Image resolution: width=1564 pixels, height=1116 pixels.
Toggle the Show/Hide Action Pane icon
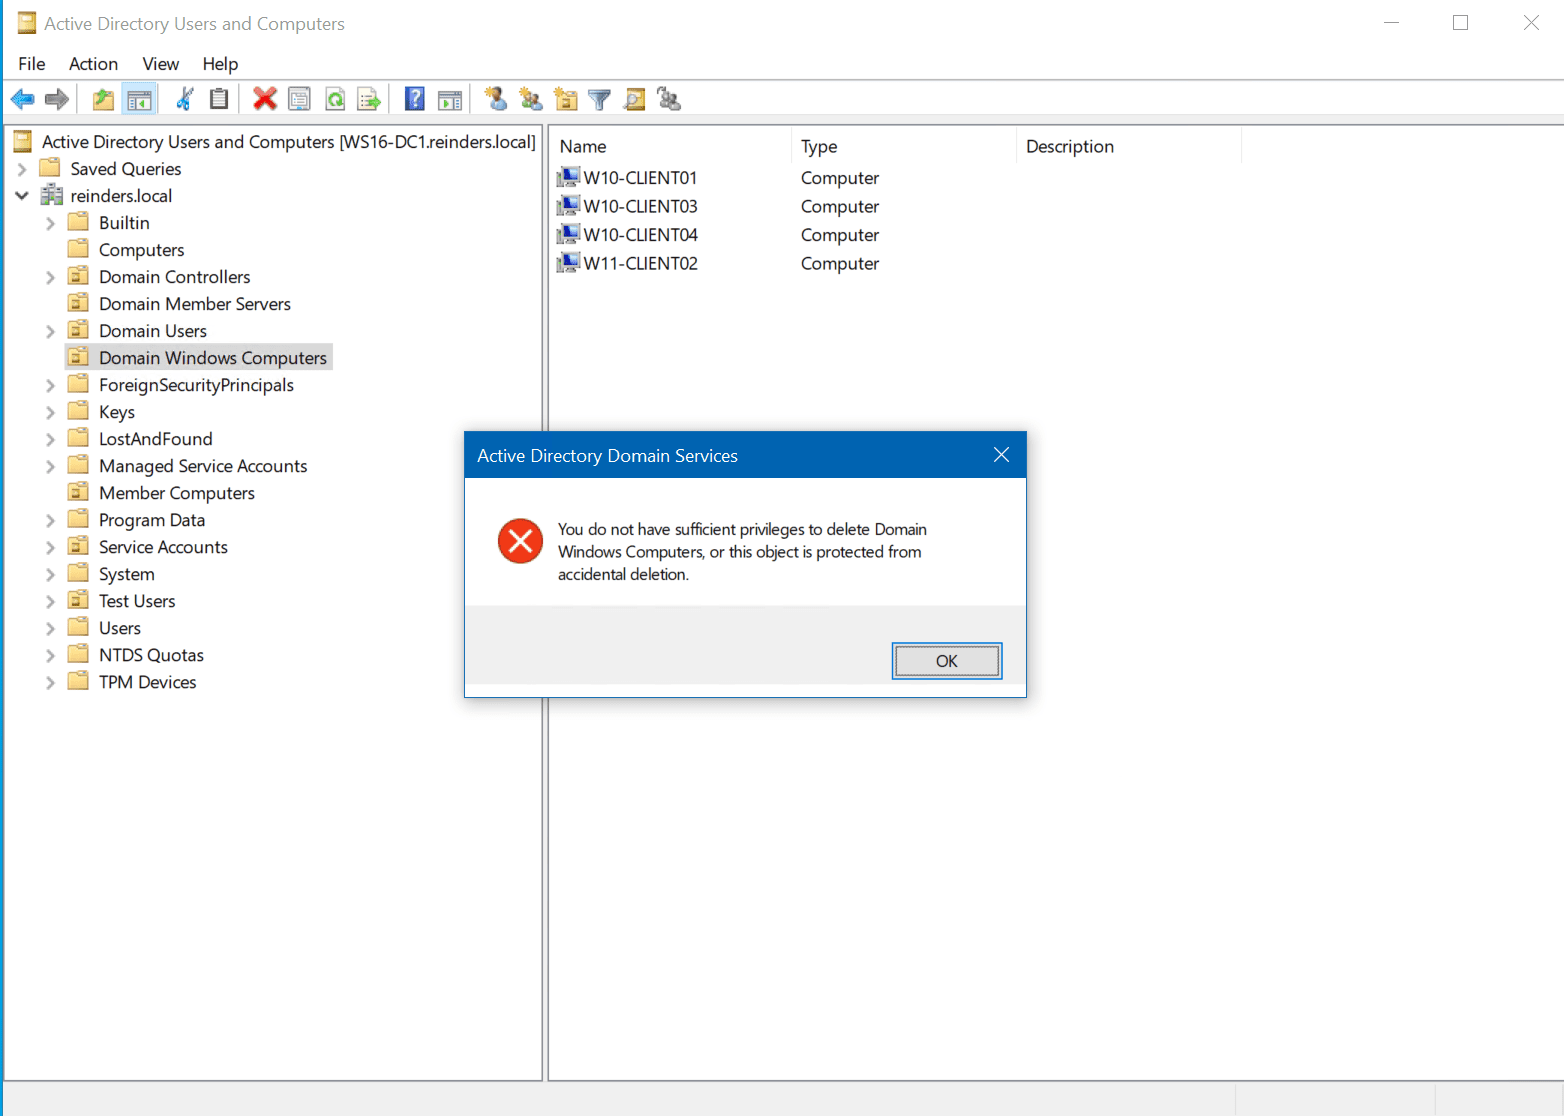click(x=451, y=99)
